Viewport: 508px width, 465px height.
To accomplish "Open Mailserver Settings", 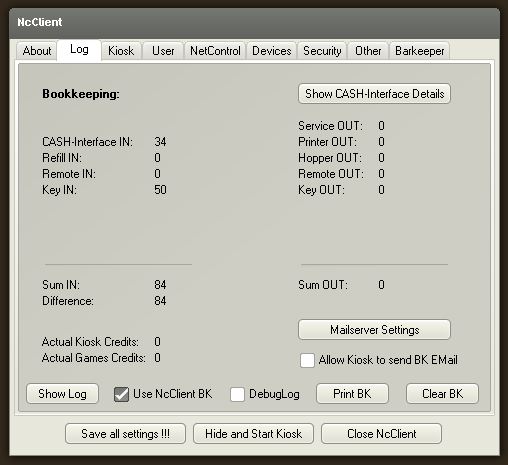I will (374, 330).
